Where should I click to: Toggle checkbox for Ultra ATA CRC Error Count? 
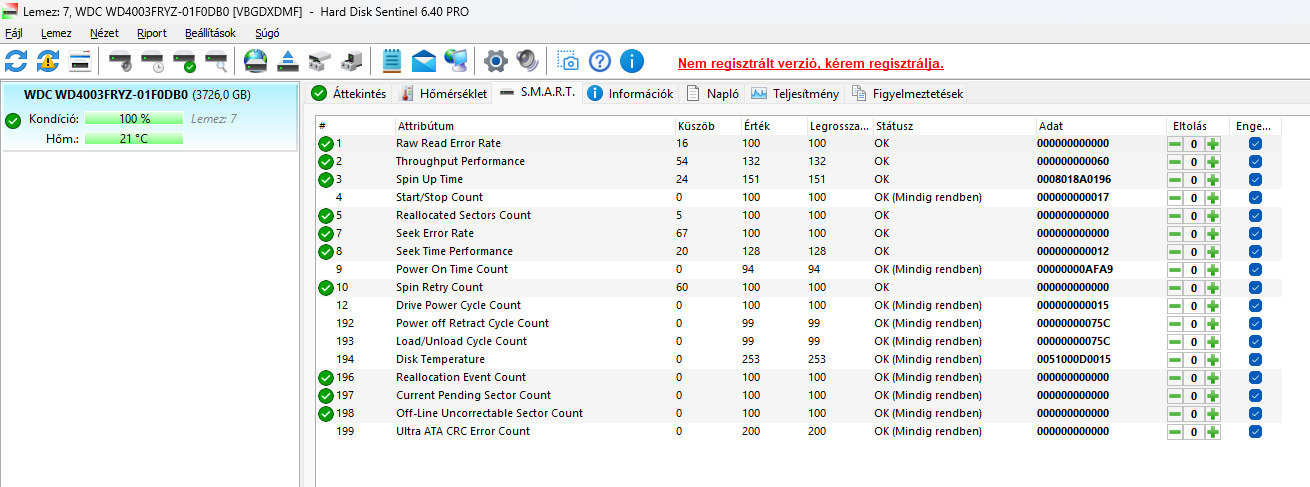[1255, 432]
